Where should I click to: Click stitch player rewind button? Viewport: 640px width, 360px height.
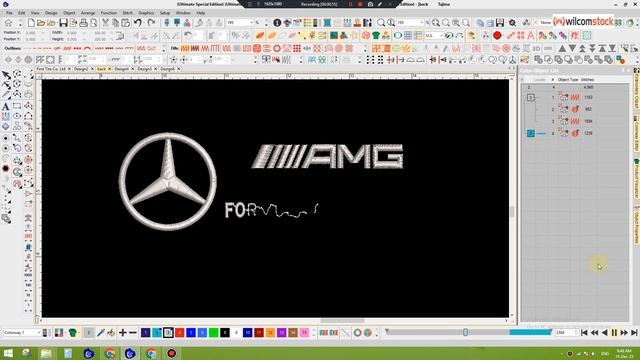(x=594, y=333)
